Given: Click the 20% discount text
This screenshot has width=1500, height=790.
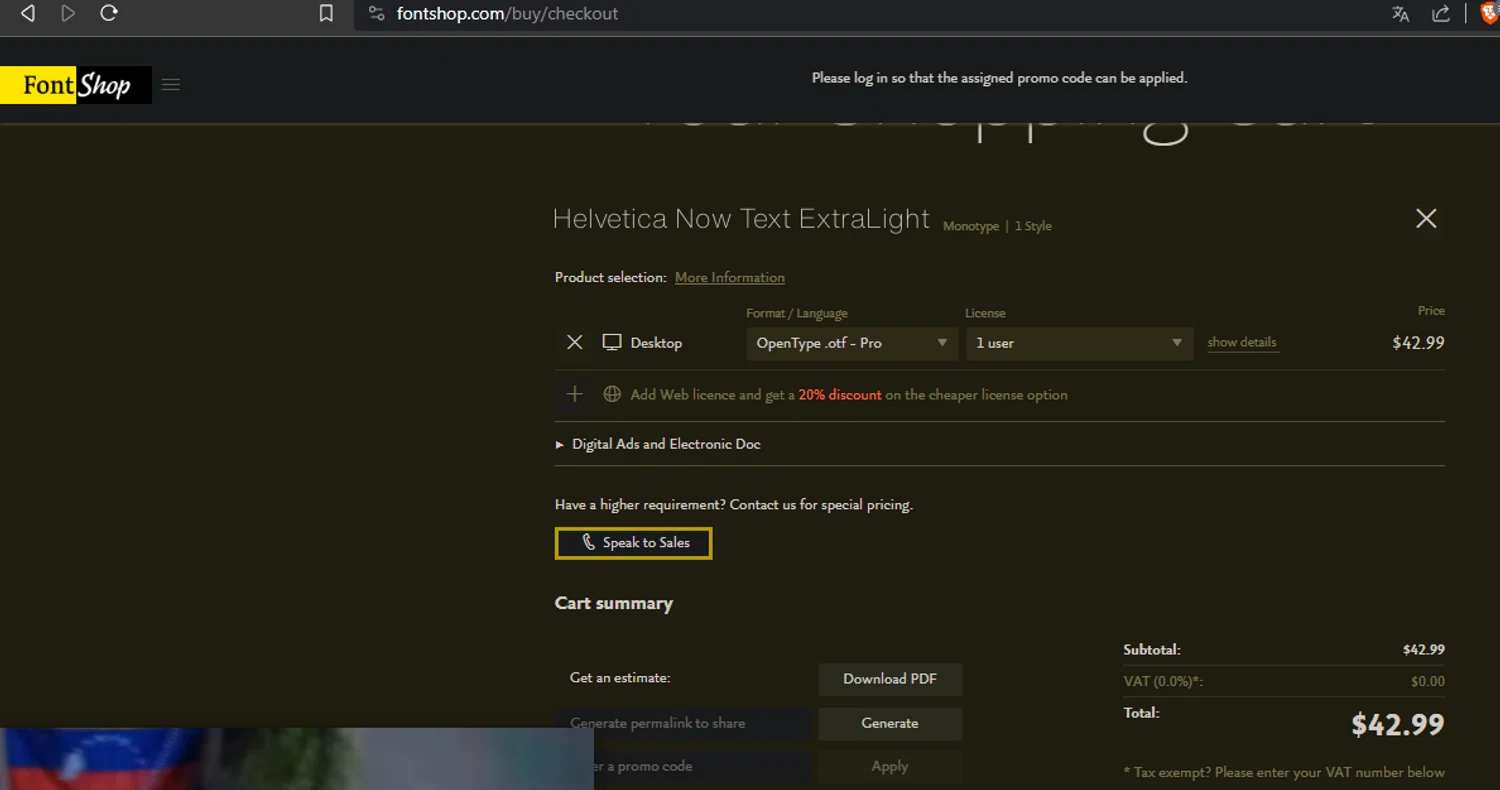Looking at the screenshot, I should click(x=840, y=395).
